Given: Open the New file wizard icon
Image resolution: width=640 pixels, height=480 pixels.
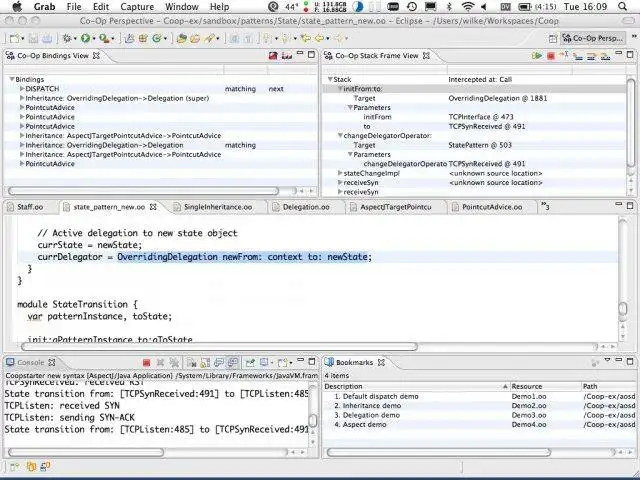Looking at the screenshot, I should pos(15,38).
